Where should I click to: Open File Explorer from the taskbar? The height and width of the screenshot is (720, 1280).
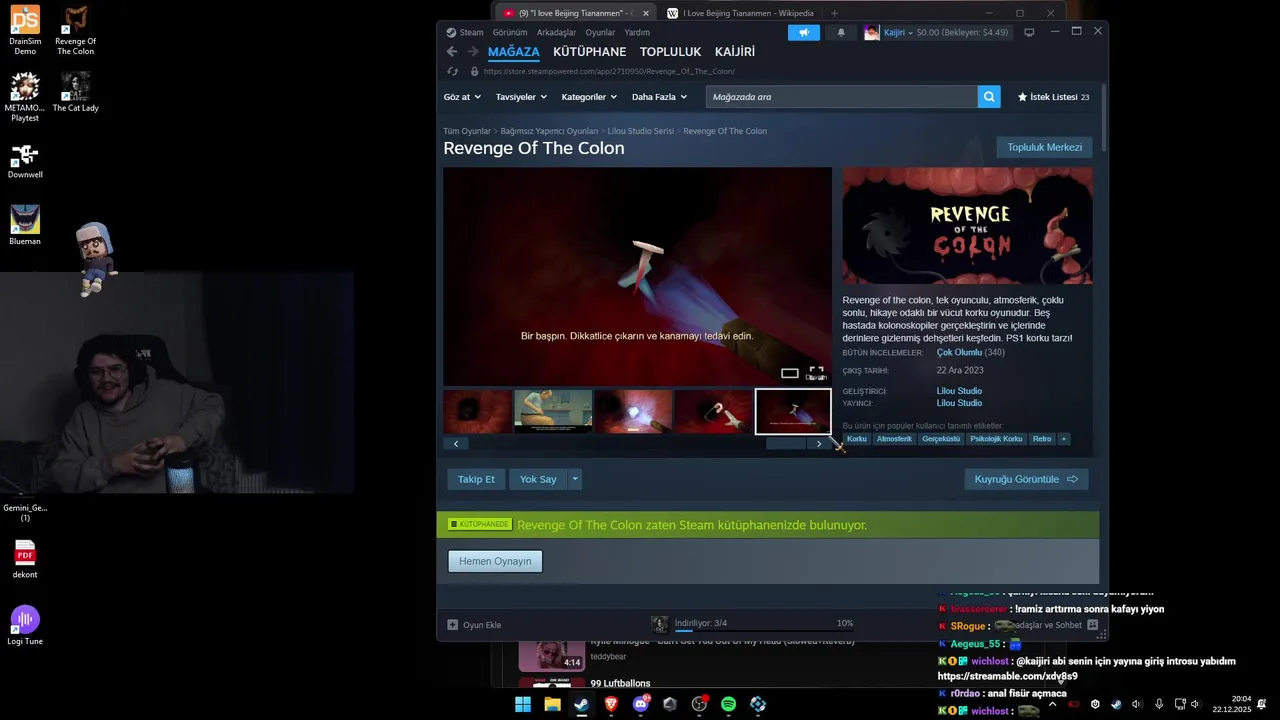click(x=552, y=704)
